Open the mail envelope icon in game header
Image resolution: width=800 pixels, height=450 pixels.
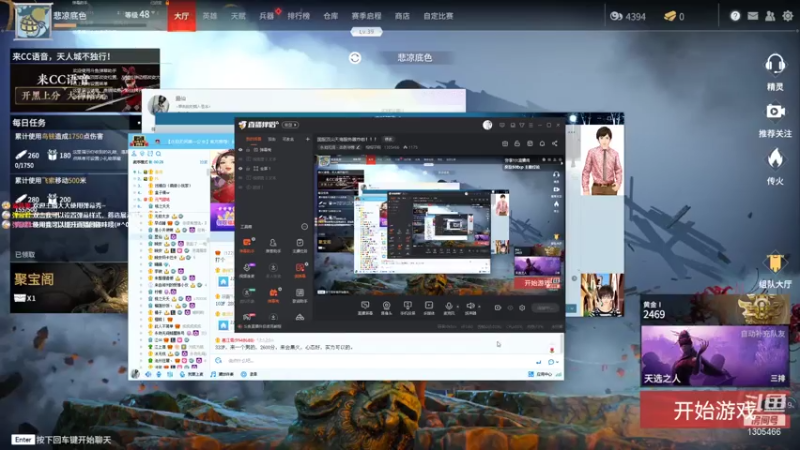753,16
